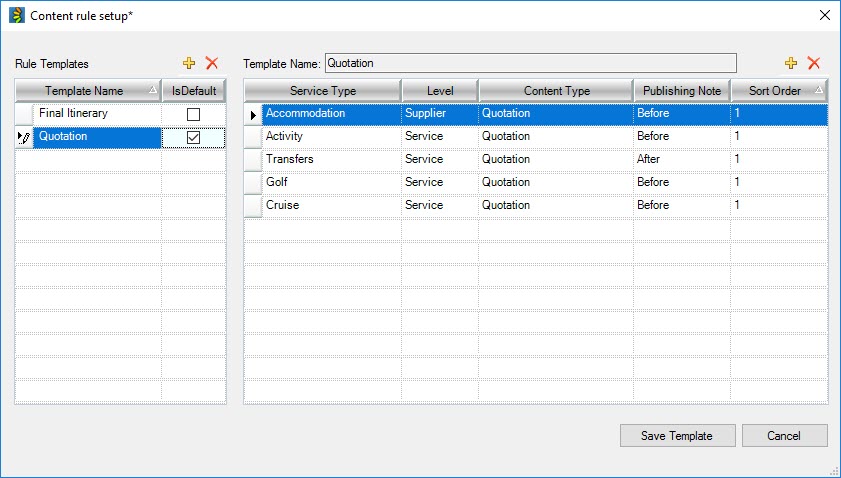Click the Publishing Note column header
The width and height of the screenshot is (841, 478).
[x=681, y=91]
